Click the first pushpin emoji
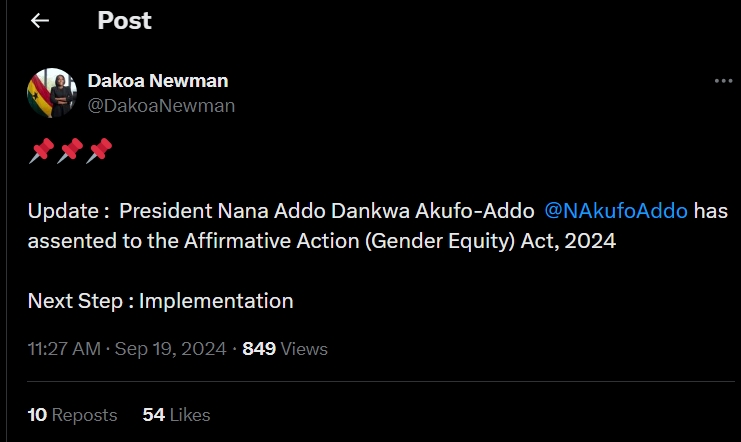The image size is (741, 442). click(41, 151)
